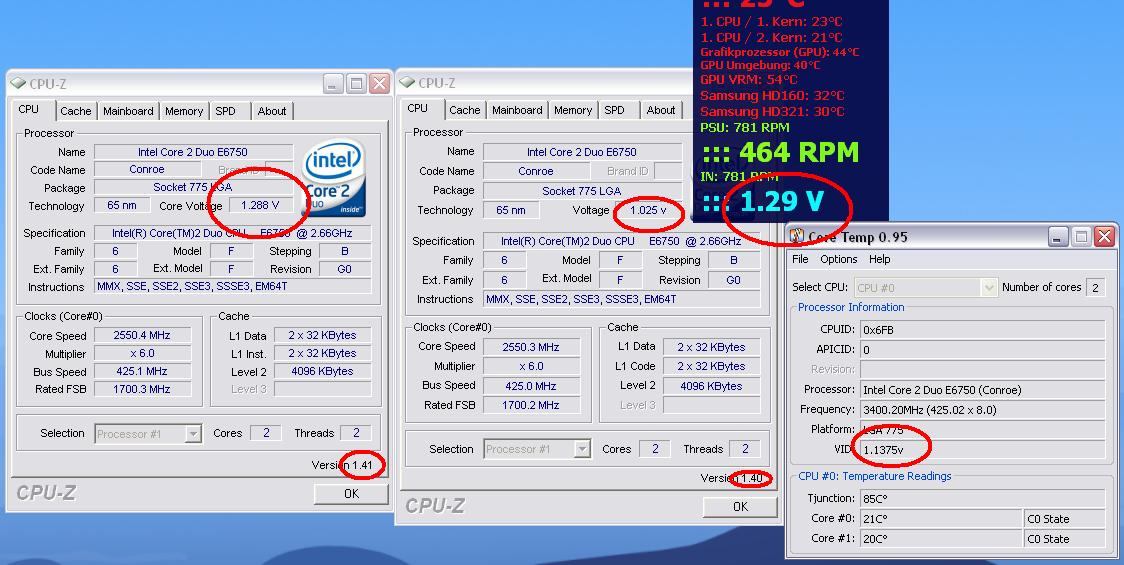Click the CPU-Z title icon in left window
Screen dimensions: 1124x565
coord(19,84)
